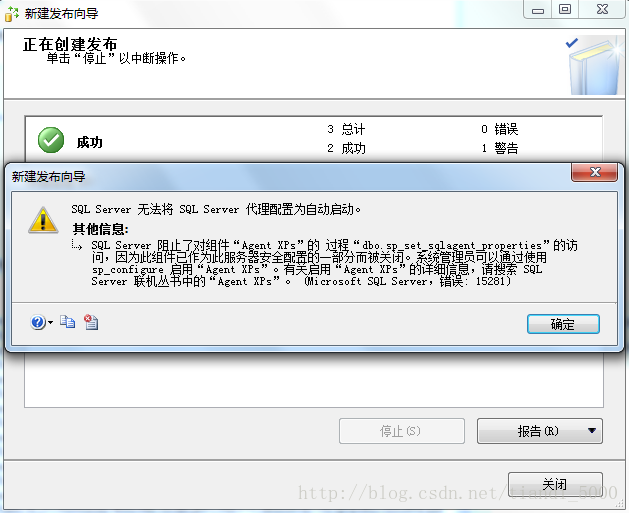The image size is (629, 513).
Task: Click the 正在创建发布 heading
Action: pos(70,44)
